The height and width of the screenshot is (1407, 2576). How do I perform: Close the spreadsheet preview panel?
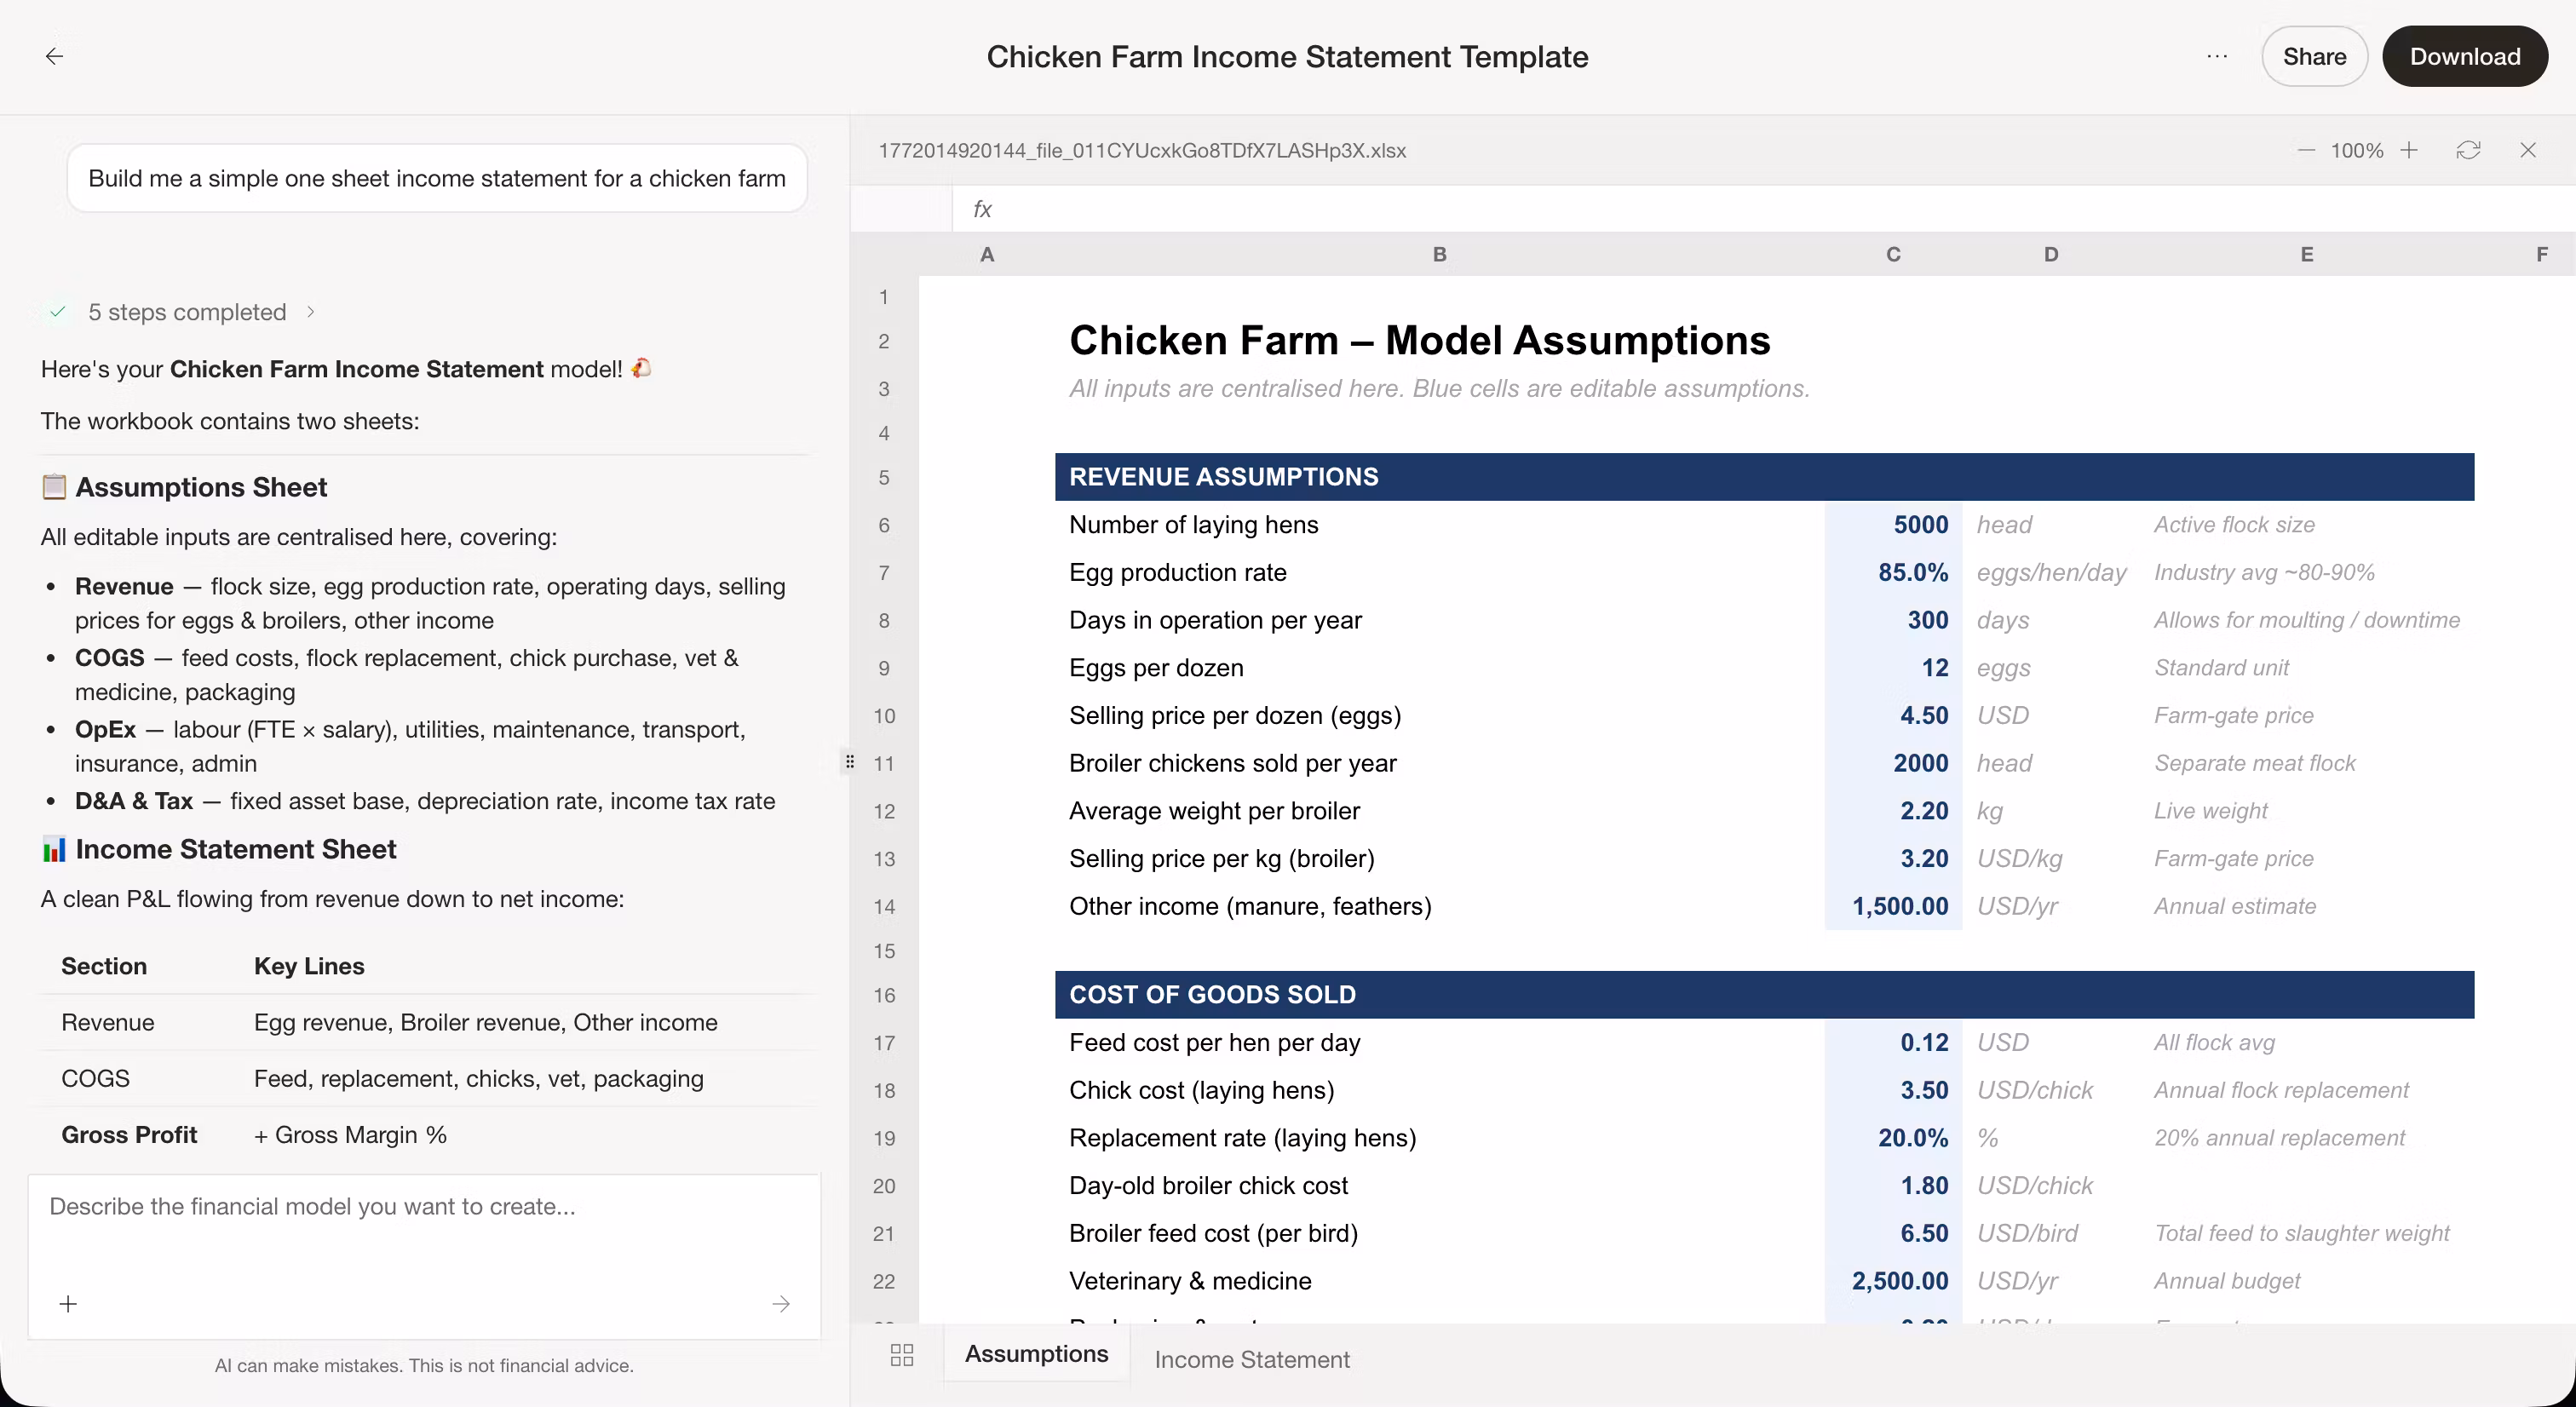pyautogui.click(x=2528, y=151)
